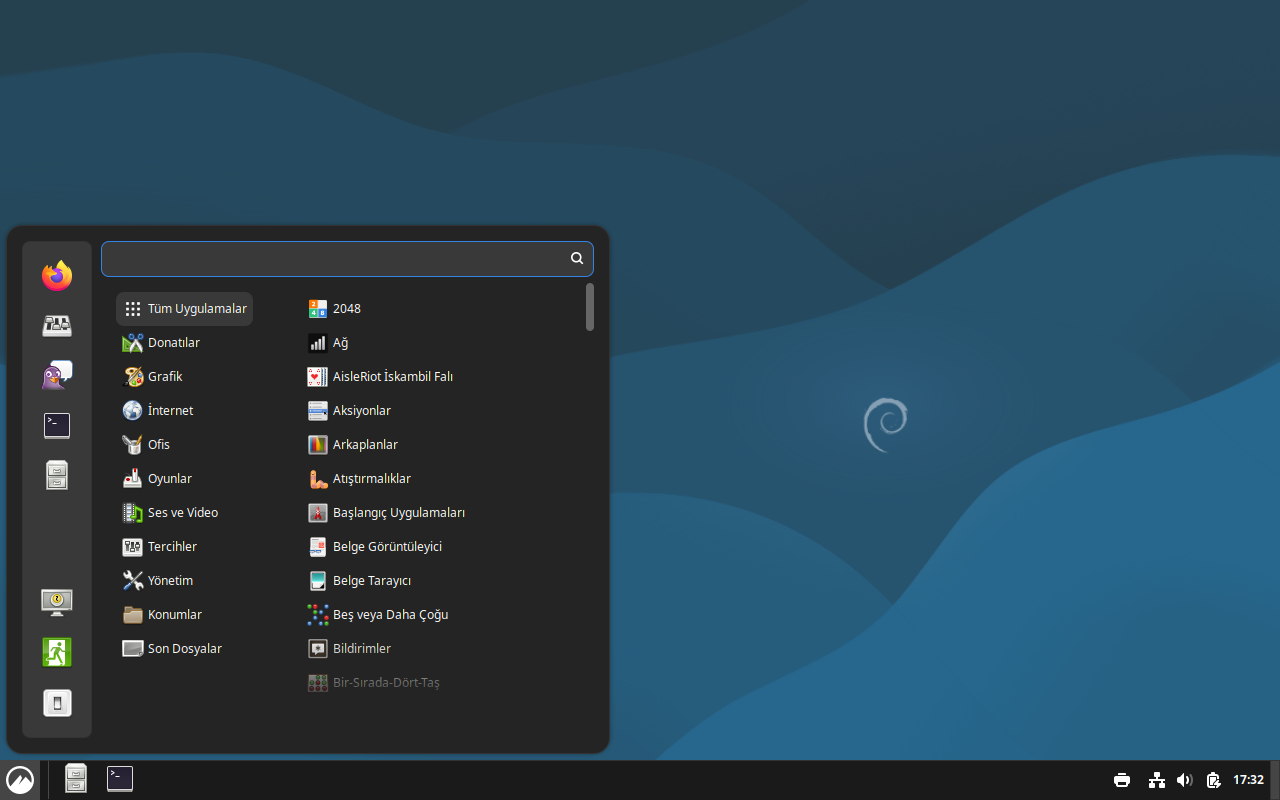Click the battery power tray icon
Image resolution: width=1280 pixels, height=800 pixels.
click(x=1213, y=780)
